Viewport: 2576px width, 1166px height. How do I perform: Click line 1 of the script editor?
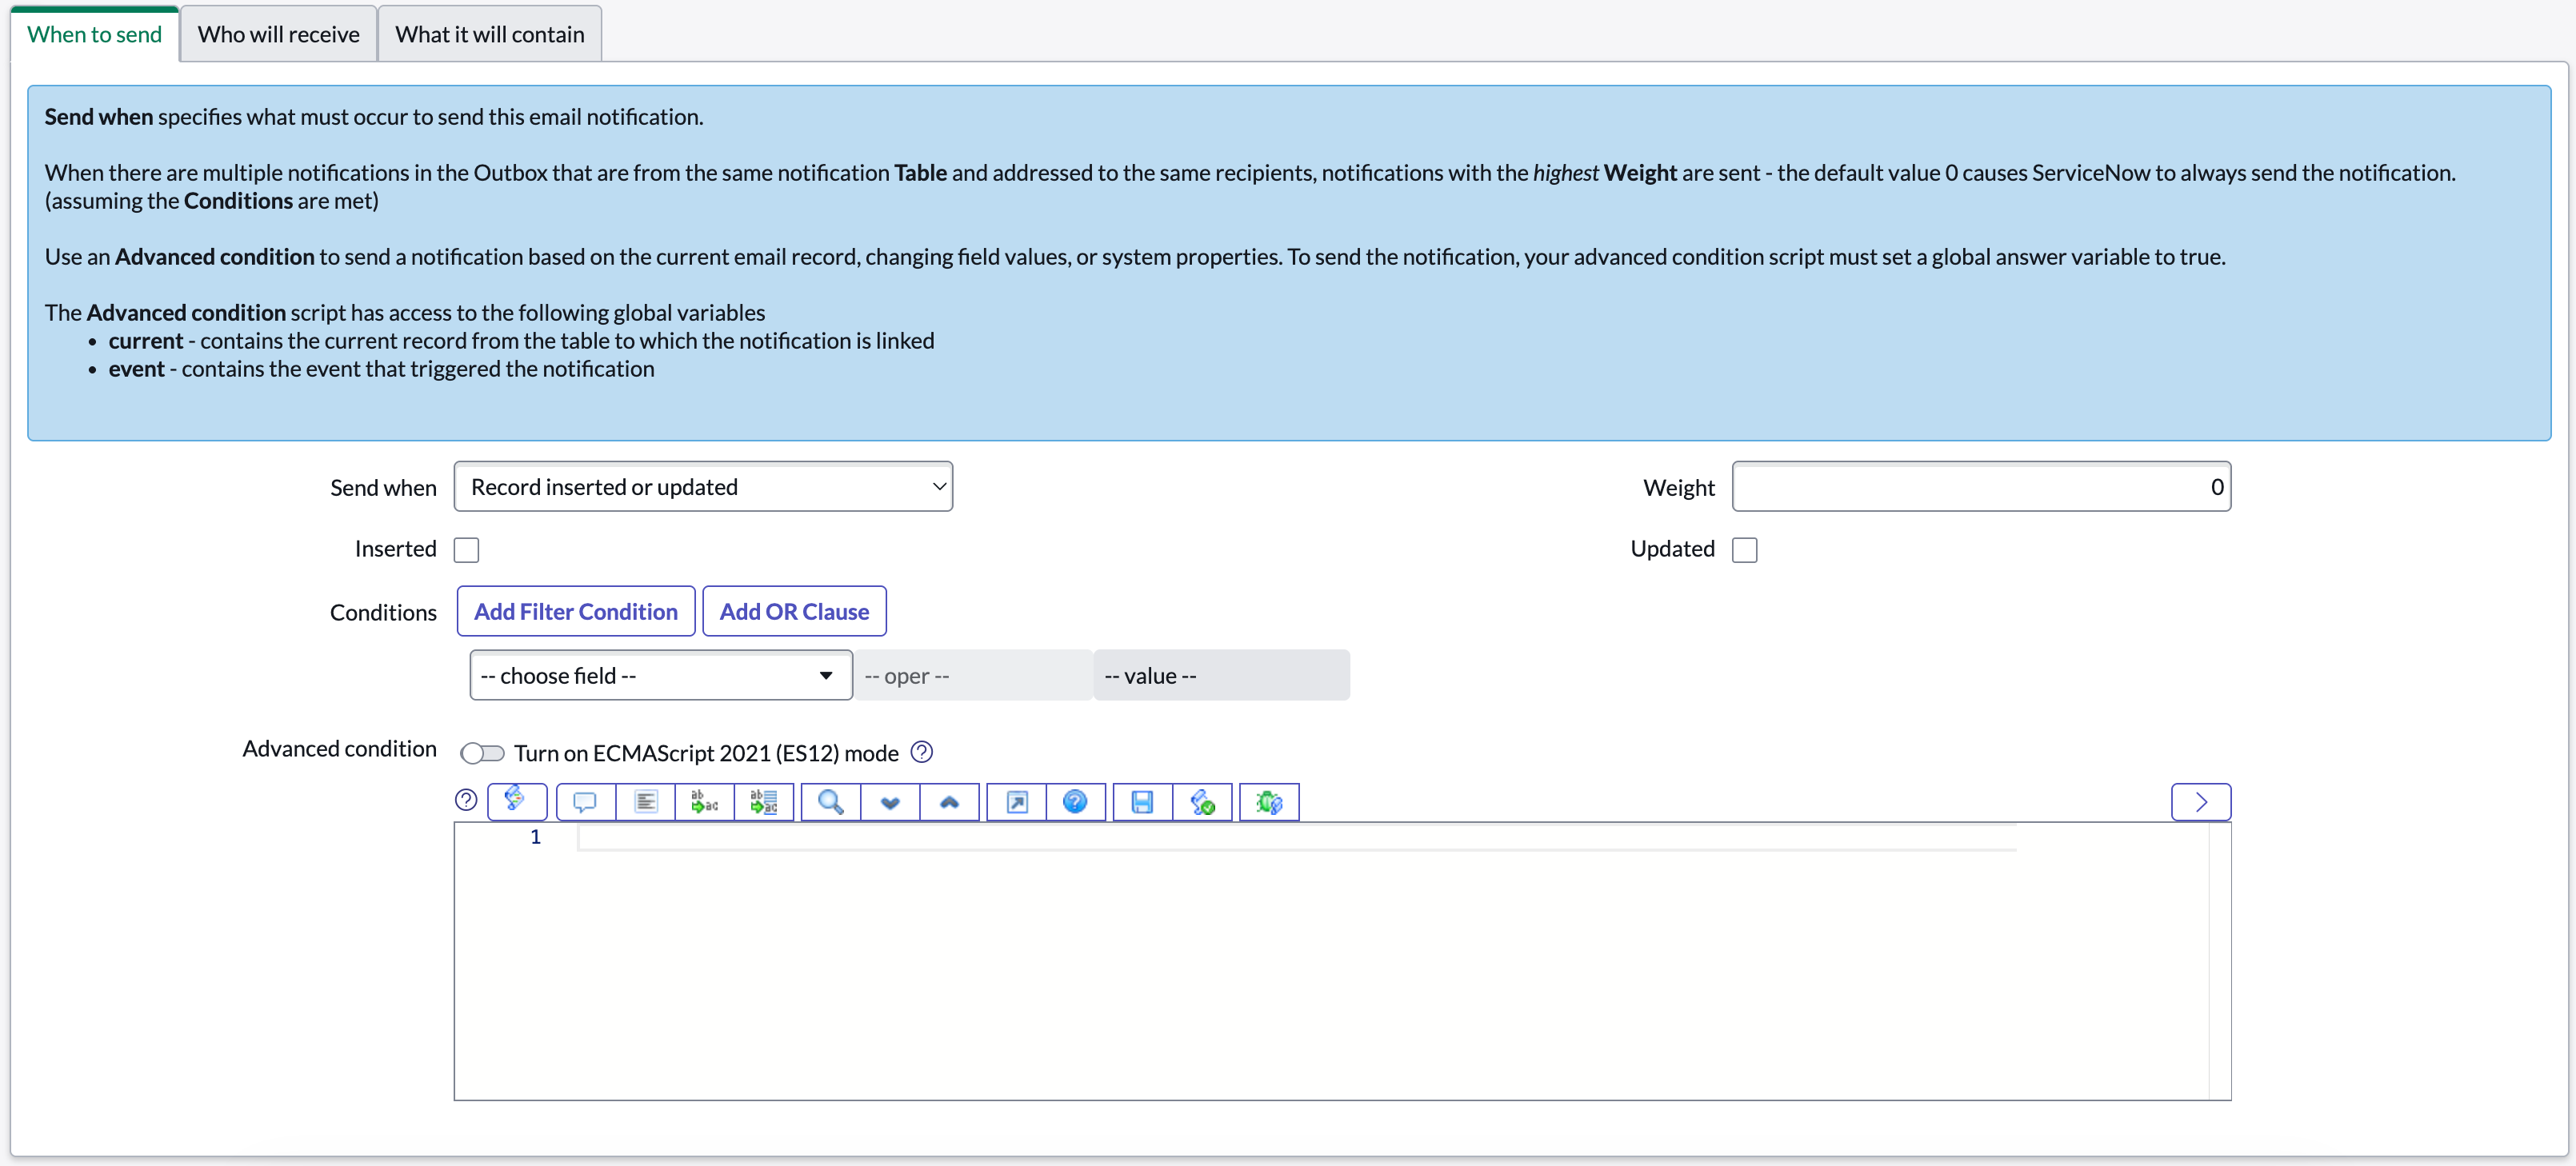1296,837
